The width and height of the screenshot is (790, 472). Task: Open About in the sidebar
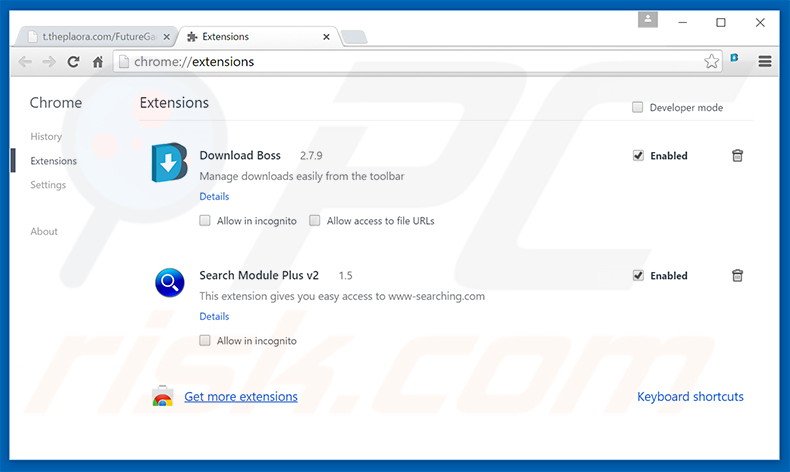pos(44,232)
